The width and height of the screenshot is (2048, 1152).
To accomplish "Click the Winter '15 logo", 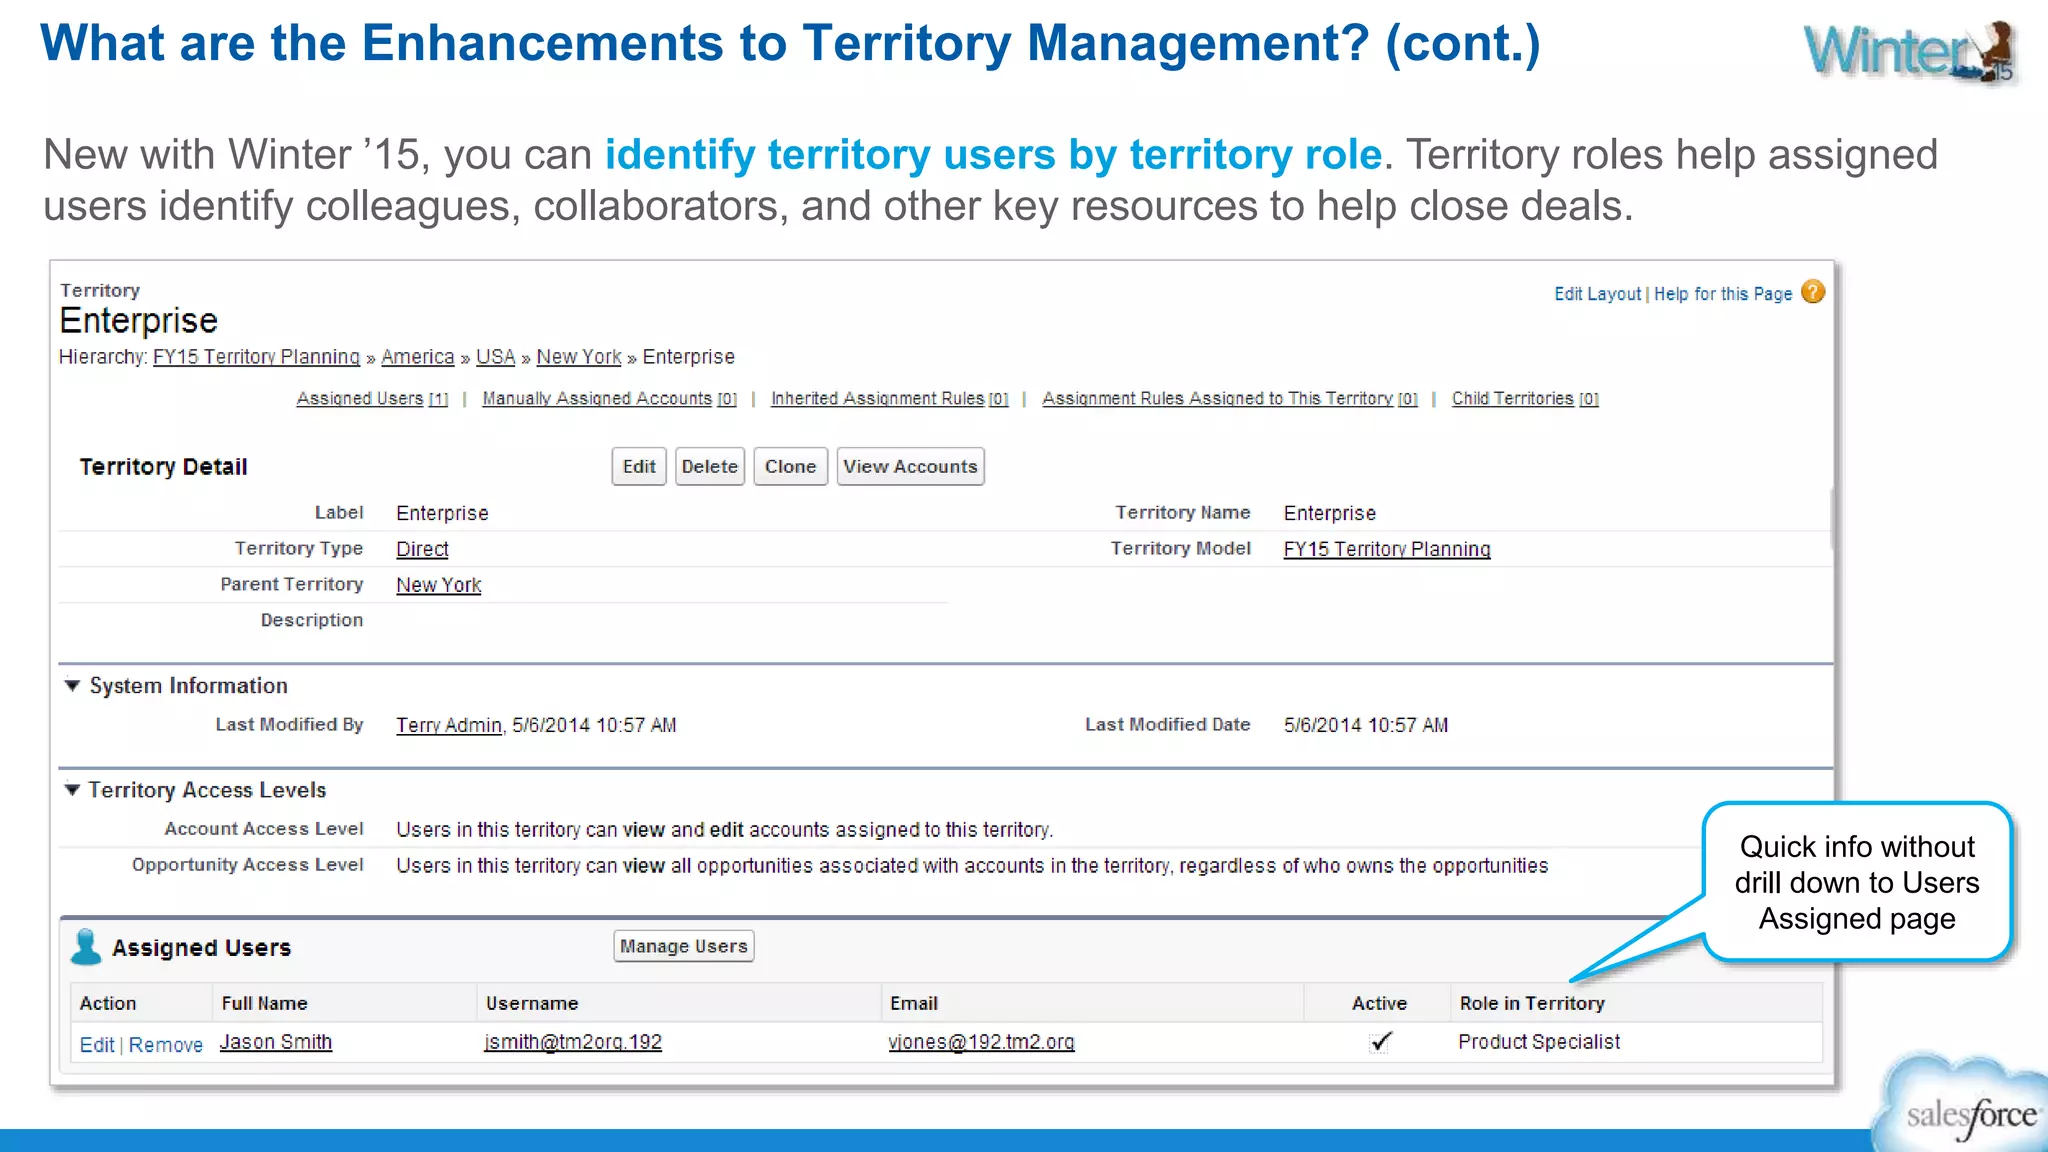I will point(1910,52).
